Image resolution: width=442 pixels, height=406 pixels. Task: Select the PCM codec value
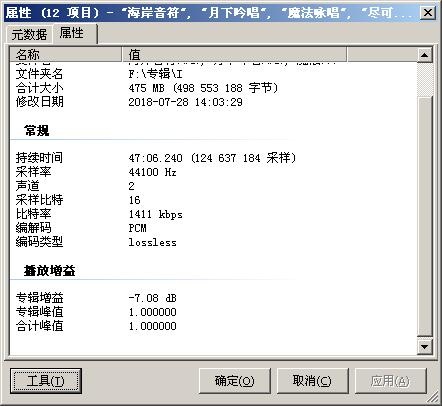pos(138,228)
